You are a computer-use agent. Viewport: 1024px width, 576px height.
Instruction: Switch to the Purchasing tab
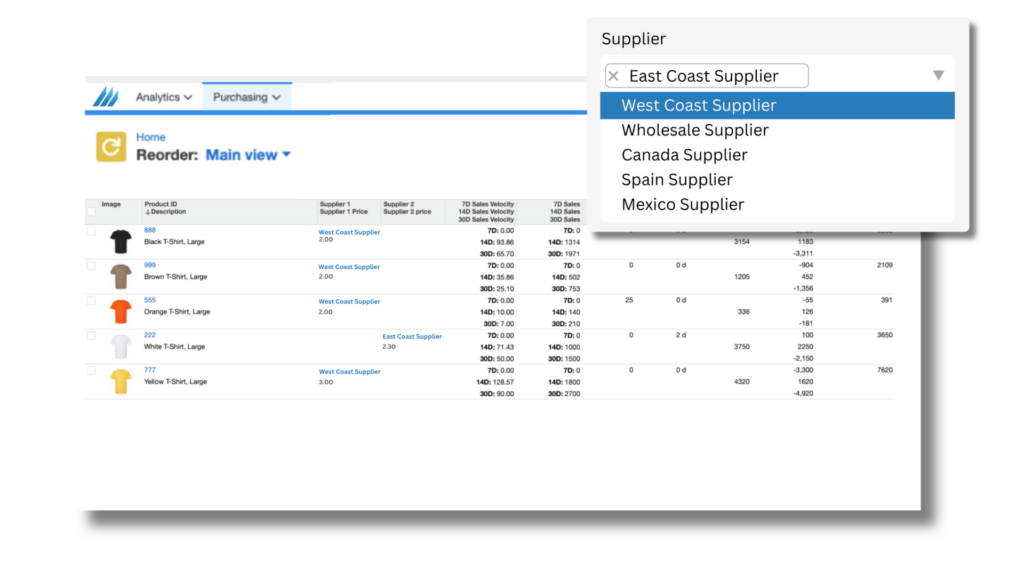[240, 97]
